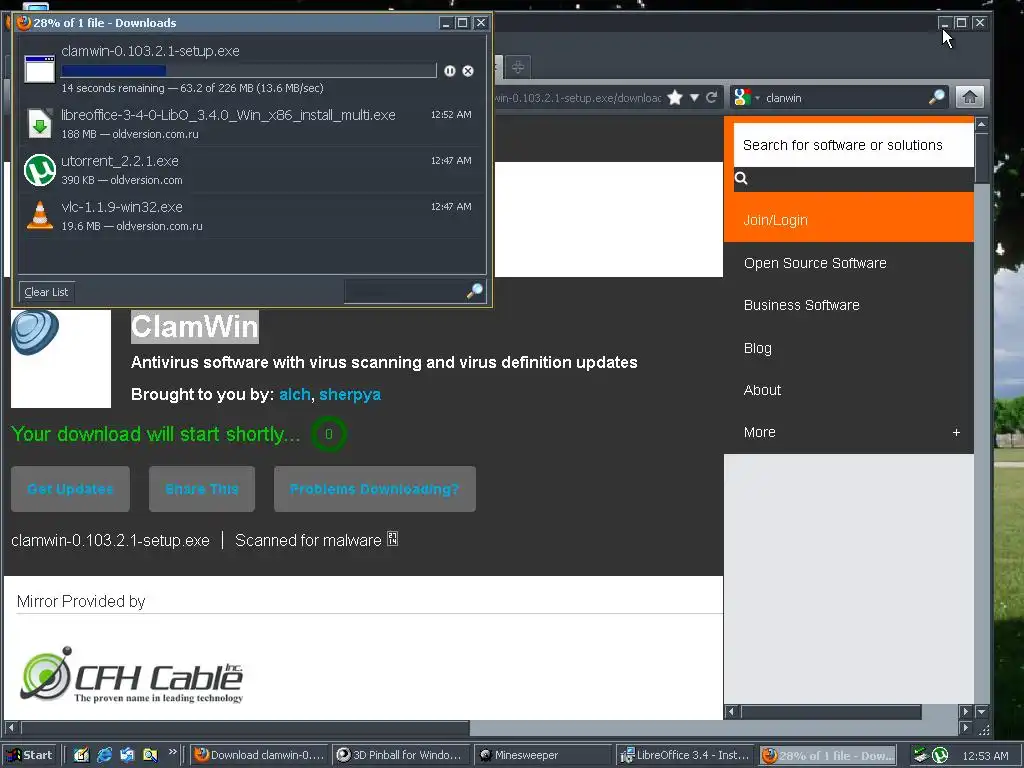
Task: Launch the Internet Explorer quick launch icon
Action: click(104, 755)
